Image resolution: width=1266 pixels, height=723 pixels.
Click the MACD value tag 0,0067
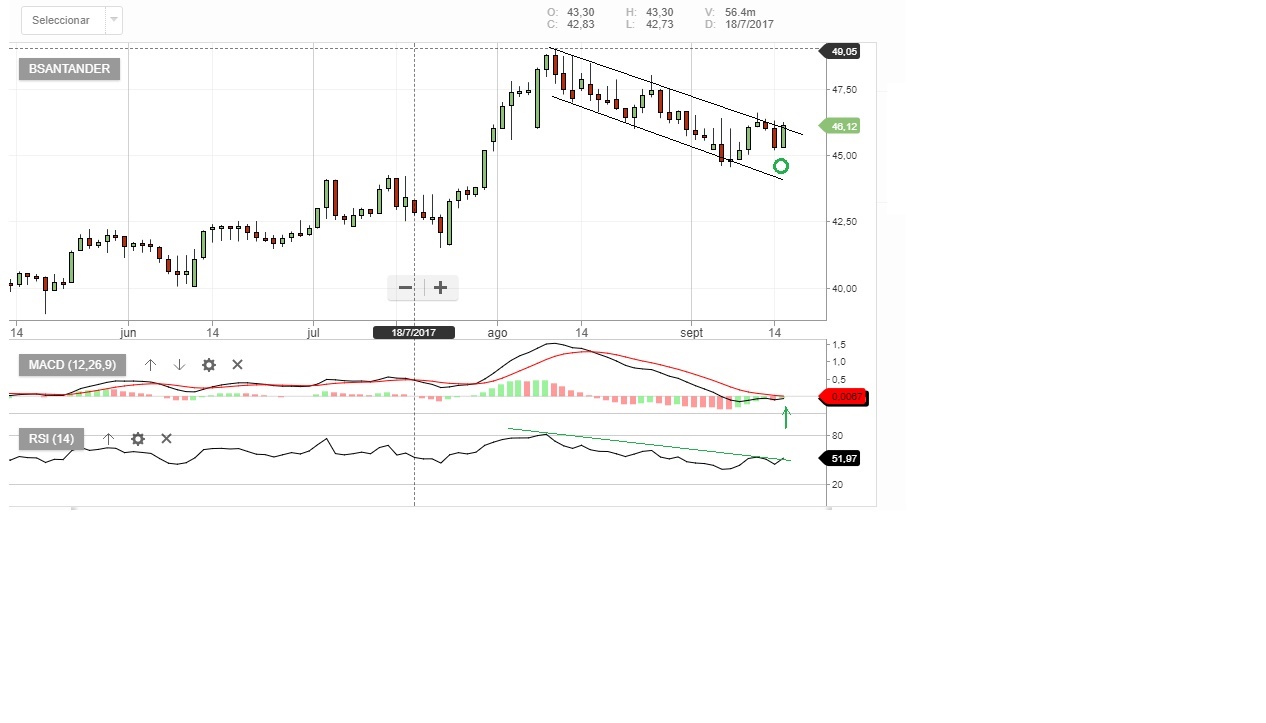(842, 397)
